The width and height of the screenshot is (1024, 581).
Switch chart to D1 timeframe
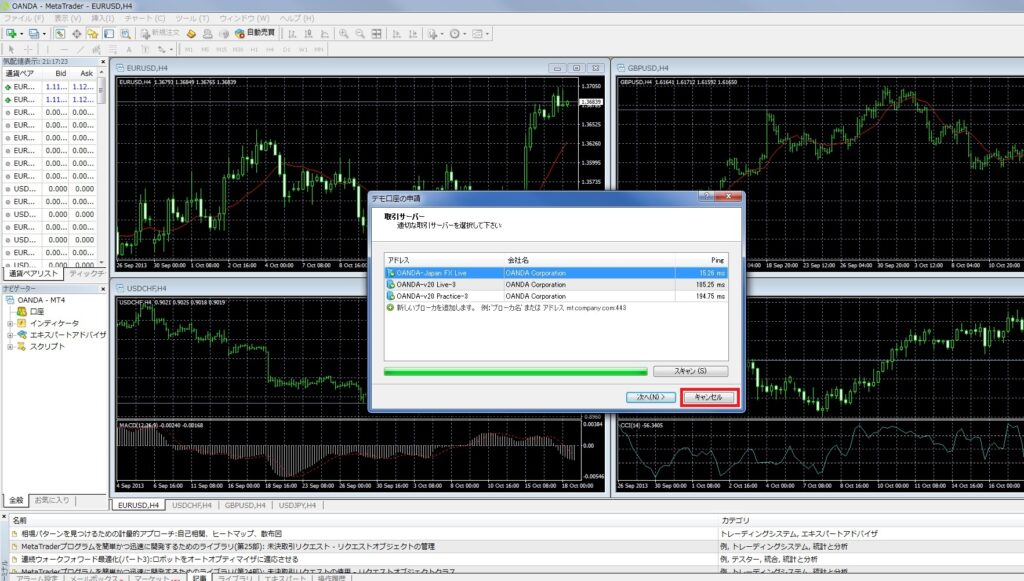click(x=287, y=50)
